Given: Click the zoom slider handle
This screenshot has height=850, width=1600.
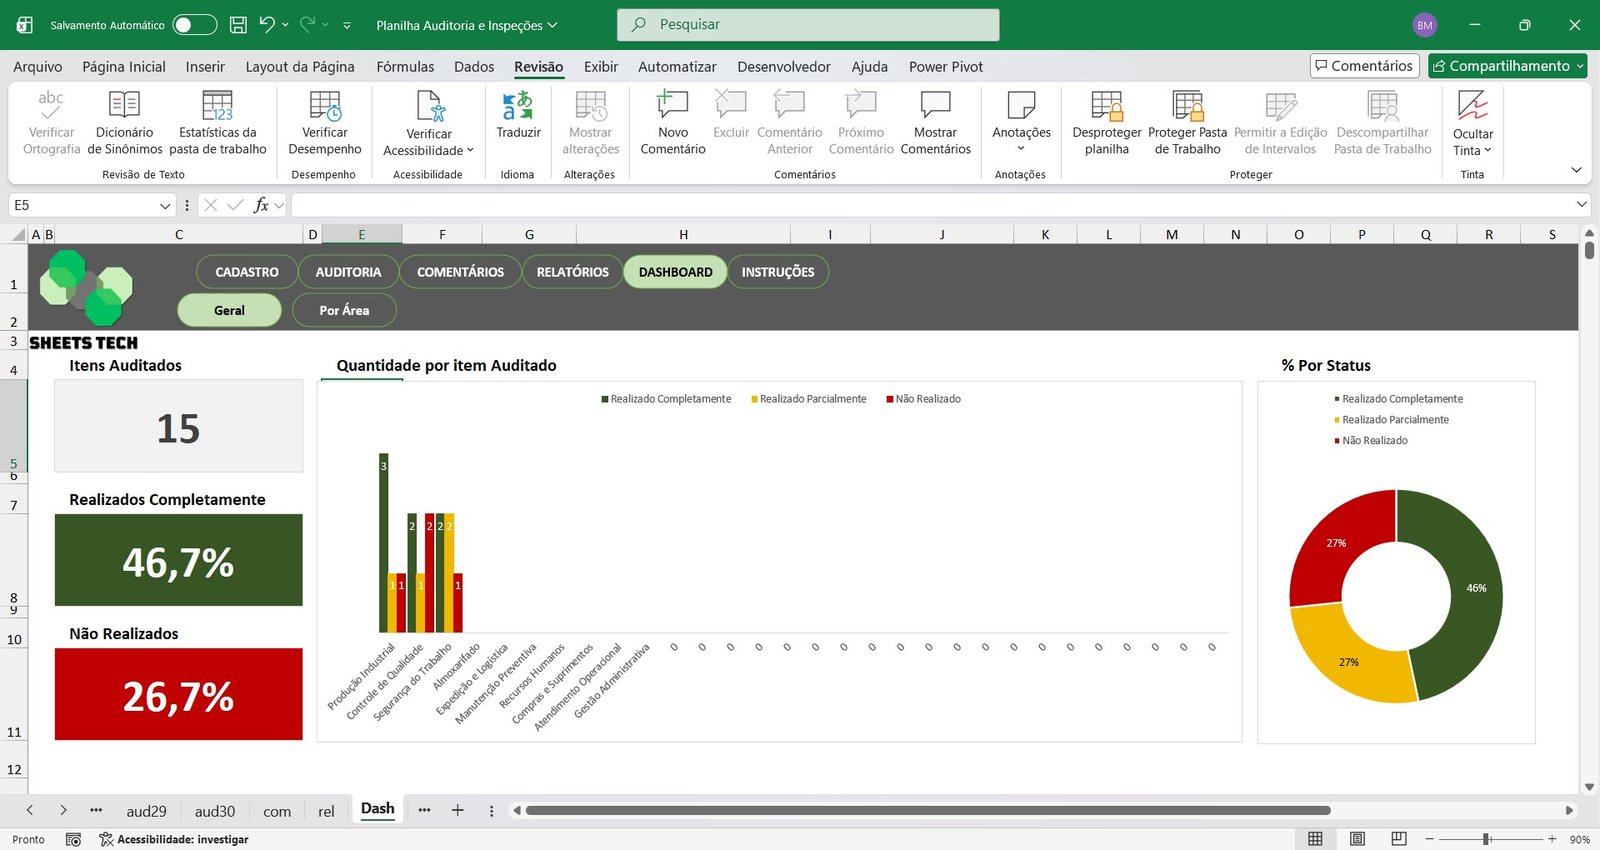Looking at the screenshot, I should 1487,839.
